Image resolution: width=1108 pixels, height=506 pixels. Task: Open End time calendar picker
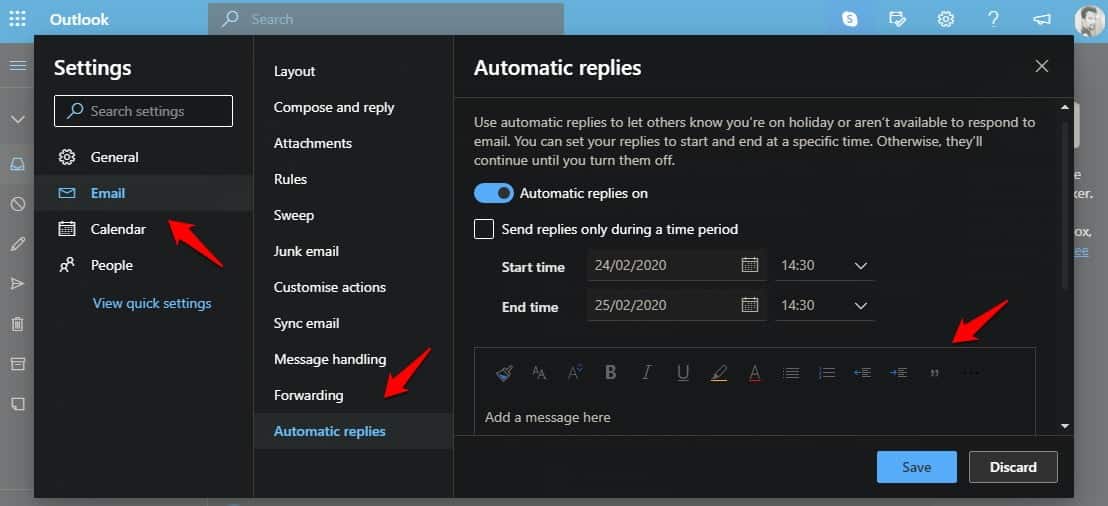coord(750,305)
